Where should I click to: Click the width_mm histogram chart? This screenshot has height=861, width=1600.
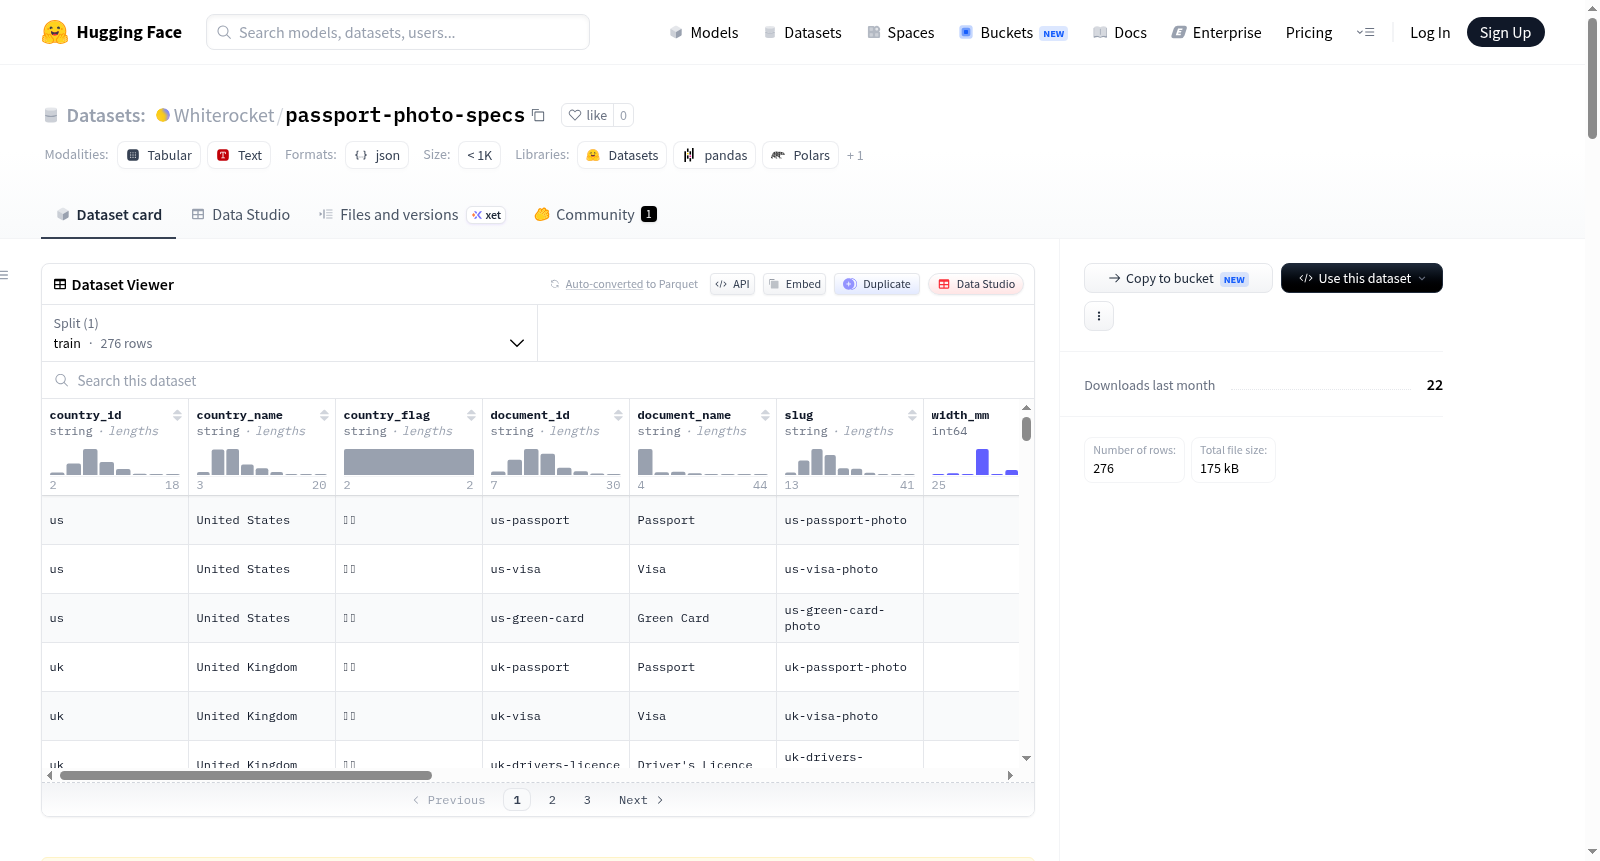975,461
